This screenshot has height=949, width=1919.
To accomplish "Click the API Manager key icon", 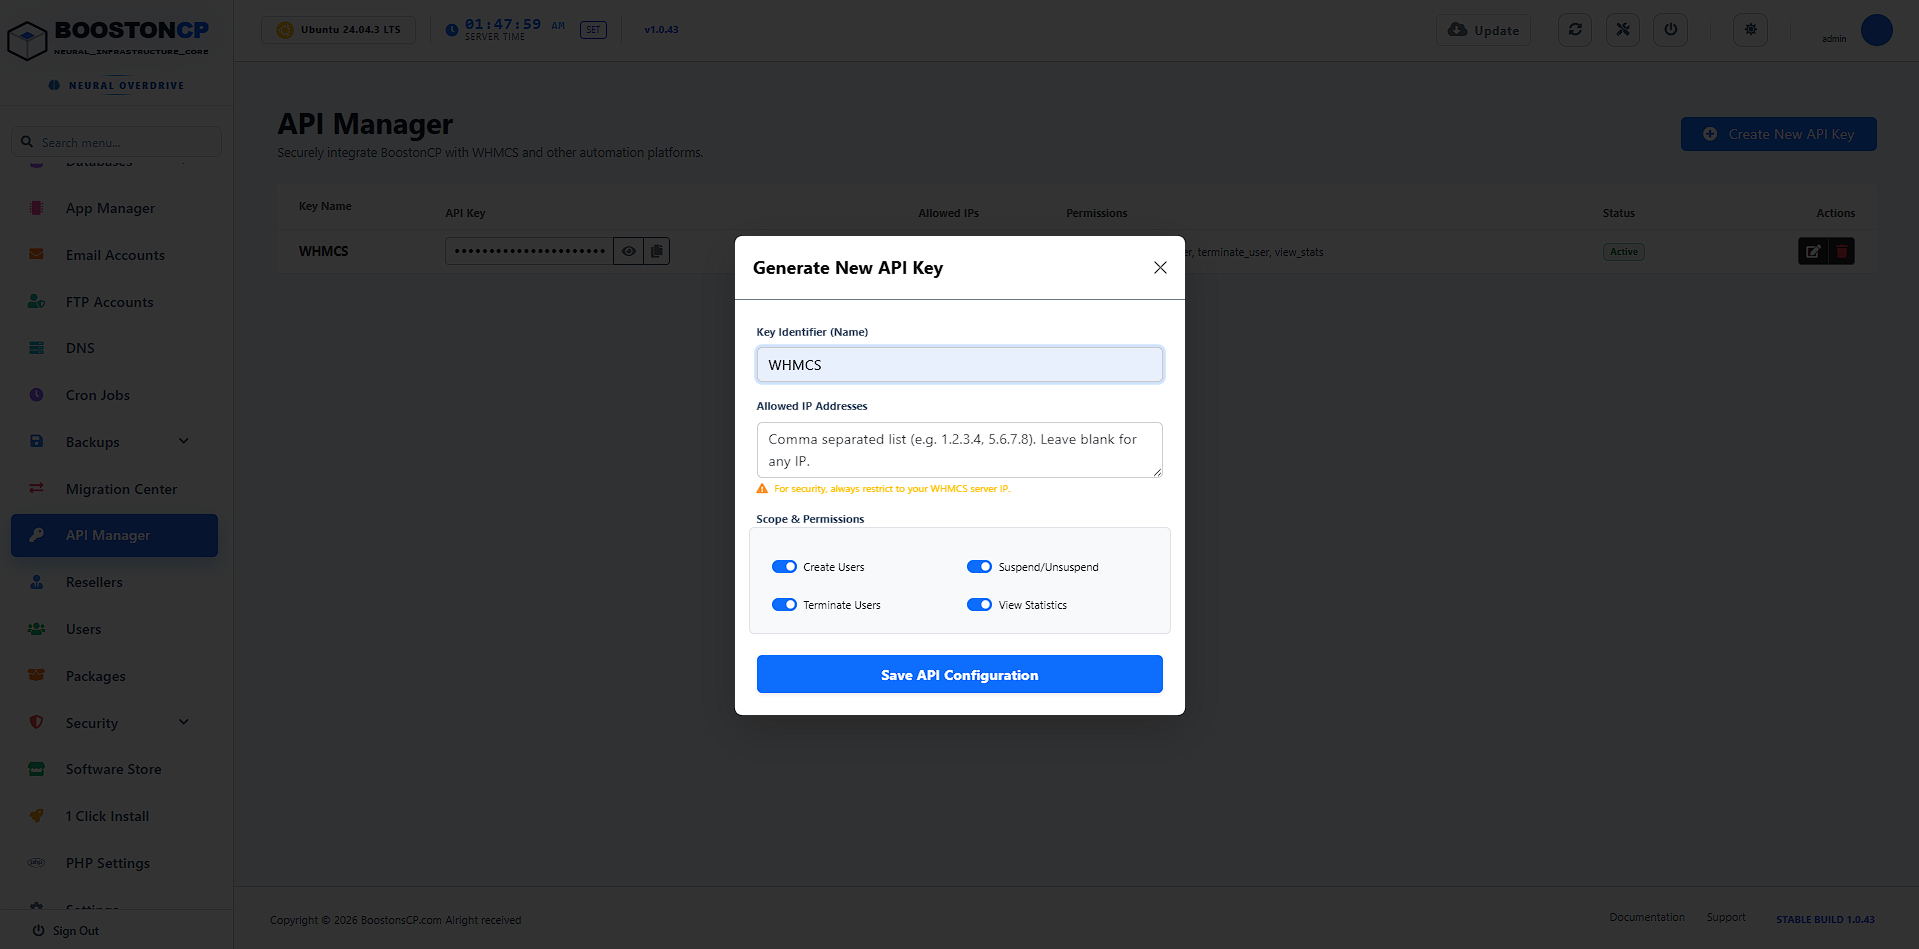I will click(x=36, y=535).
